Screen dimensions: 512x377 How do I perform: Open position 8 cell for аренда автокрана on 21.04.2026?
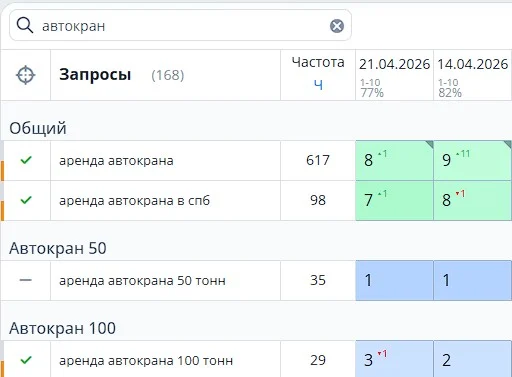(394, 160)
